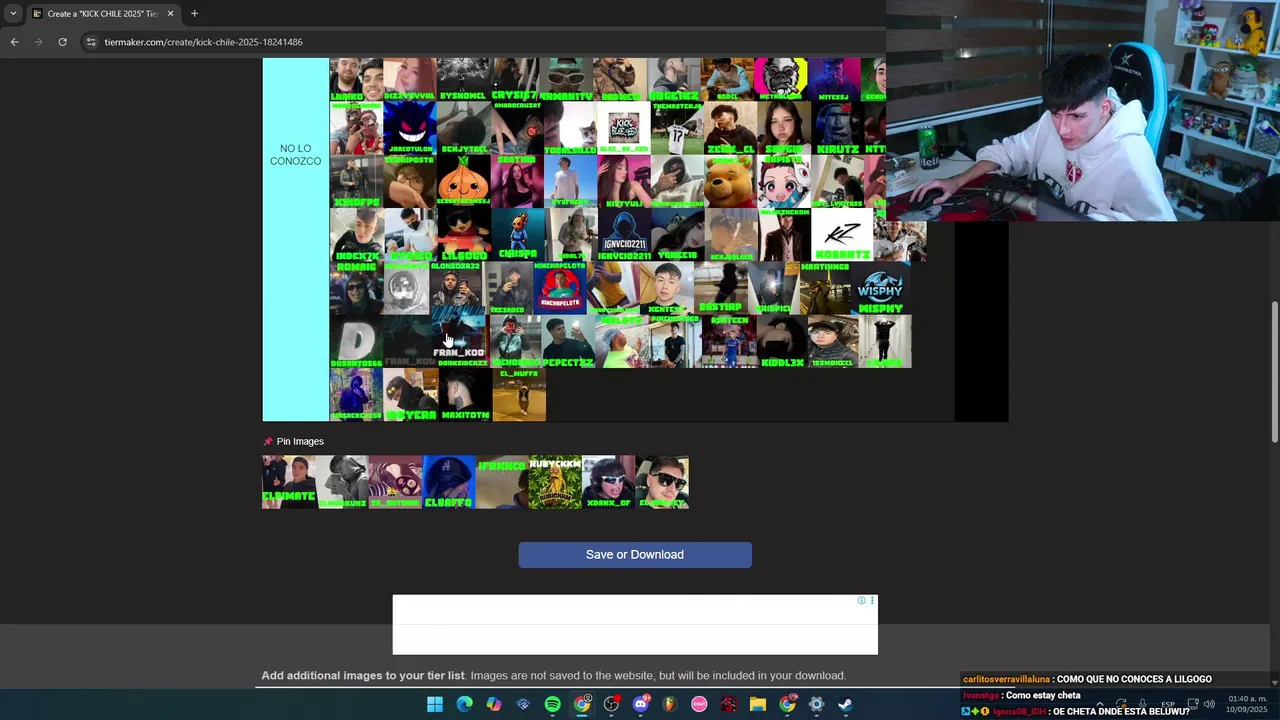Select pinned IFRXNCO image
The image size is (1280, 720).
(502, 482)
